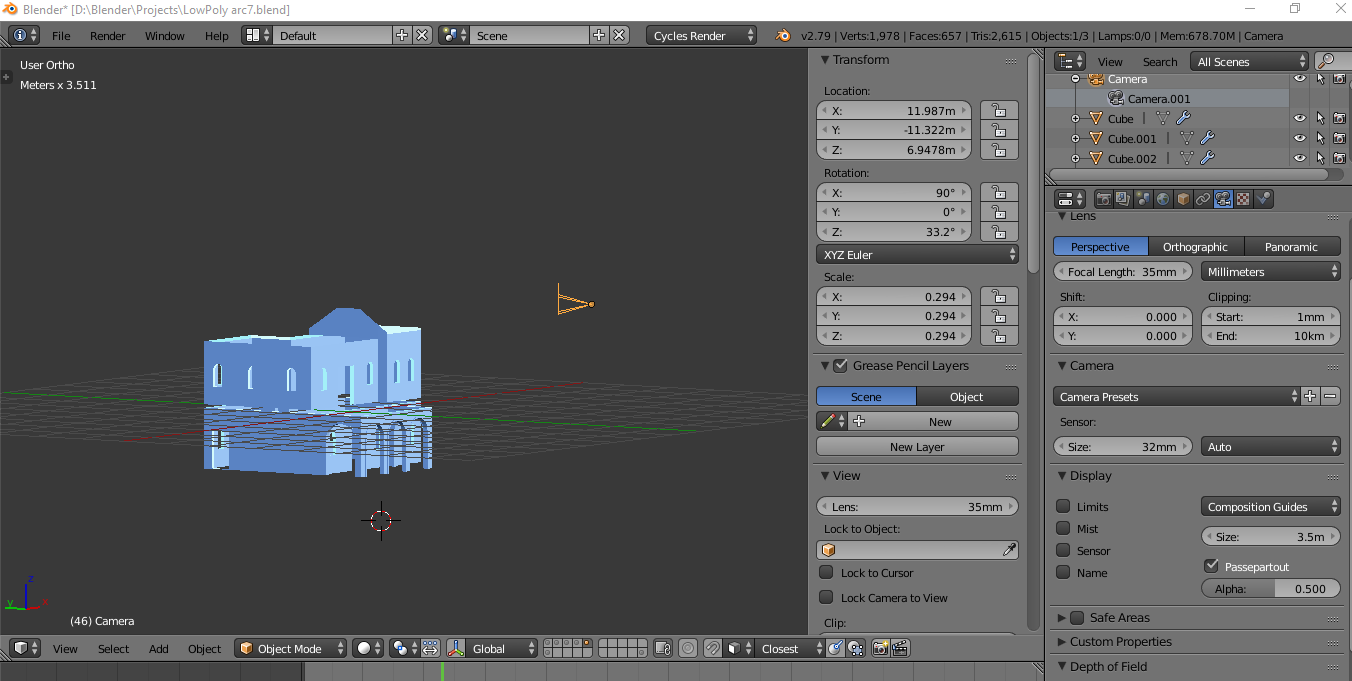Open the Millimeters lens unit dropdown

[x=1270, y=272]
